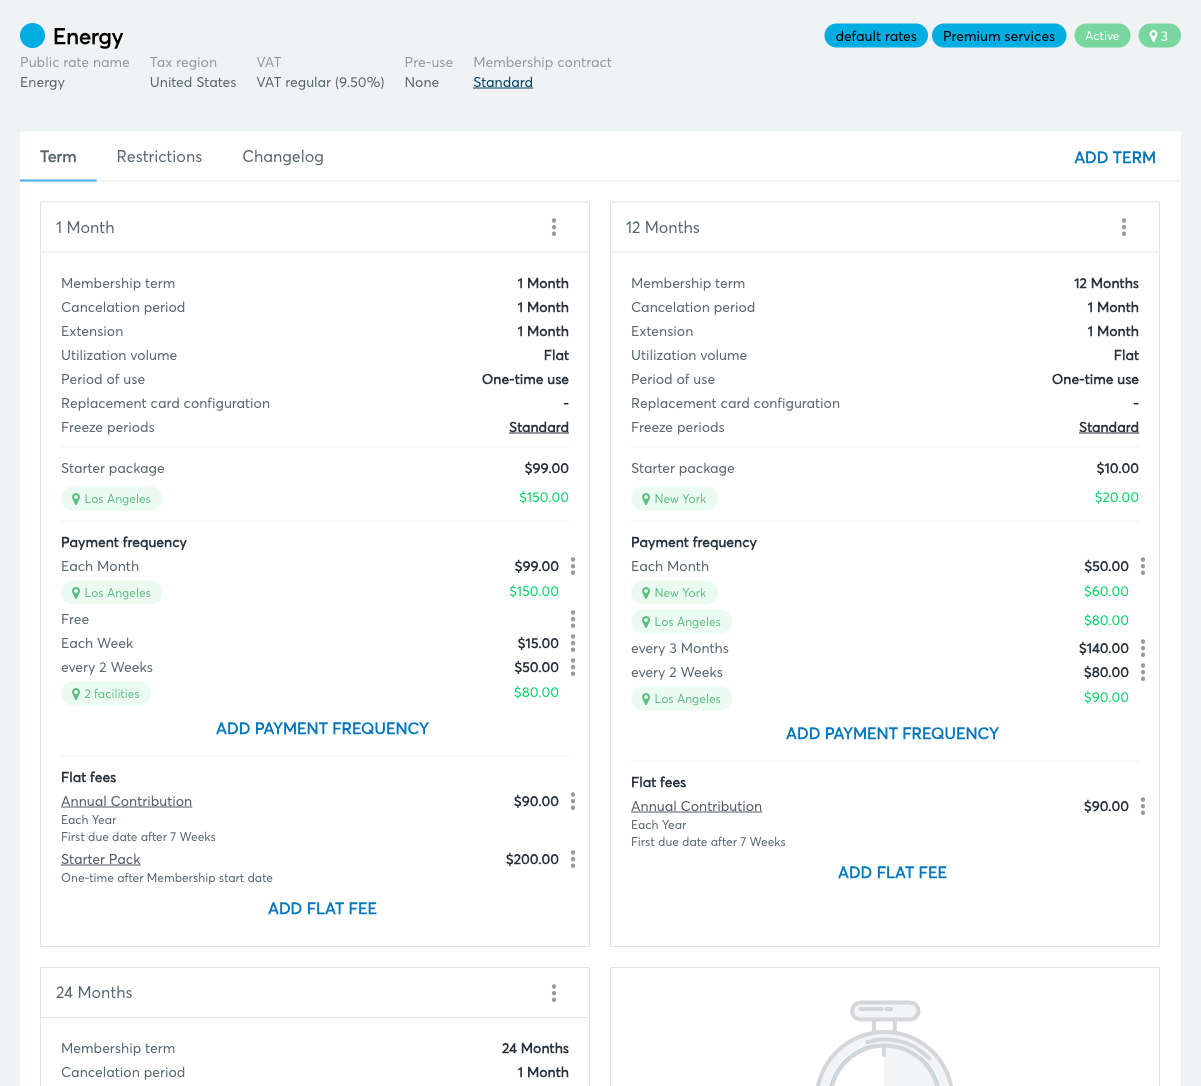Click ADD FLAT FEE in the 1 Month card

322,909
